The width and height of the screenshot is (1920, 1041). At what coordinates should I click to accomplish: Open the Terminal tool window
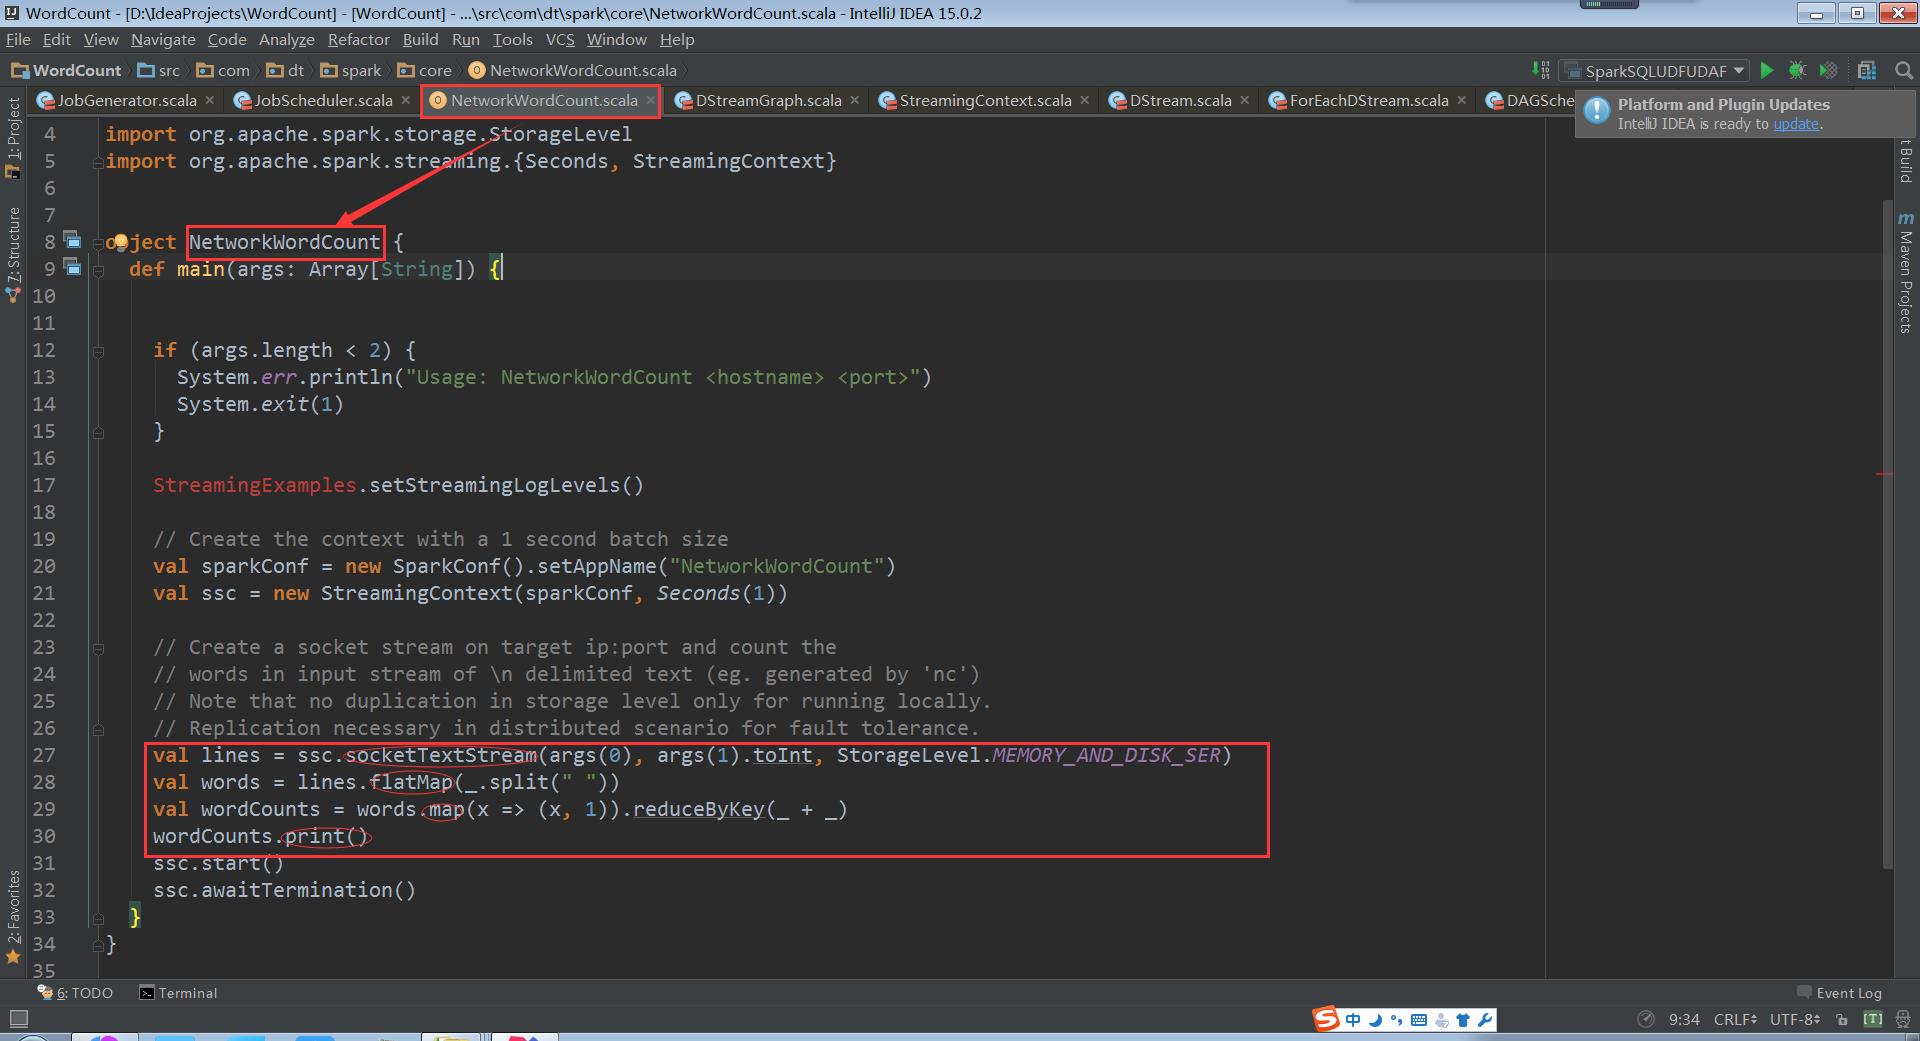pos(178,993)
